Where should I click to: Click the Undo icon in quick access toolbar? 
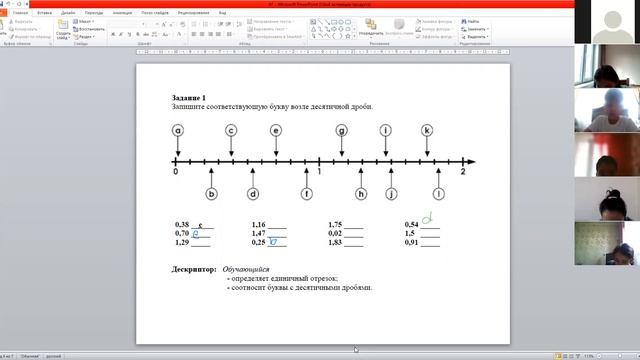[x=8, y=4]
